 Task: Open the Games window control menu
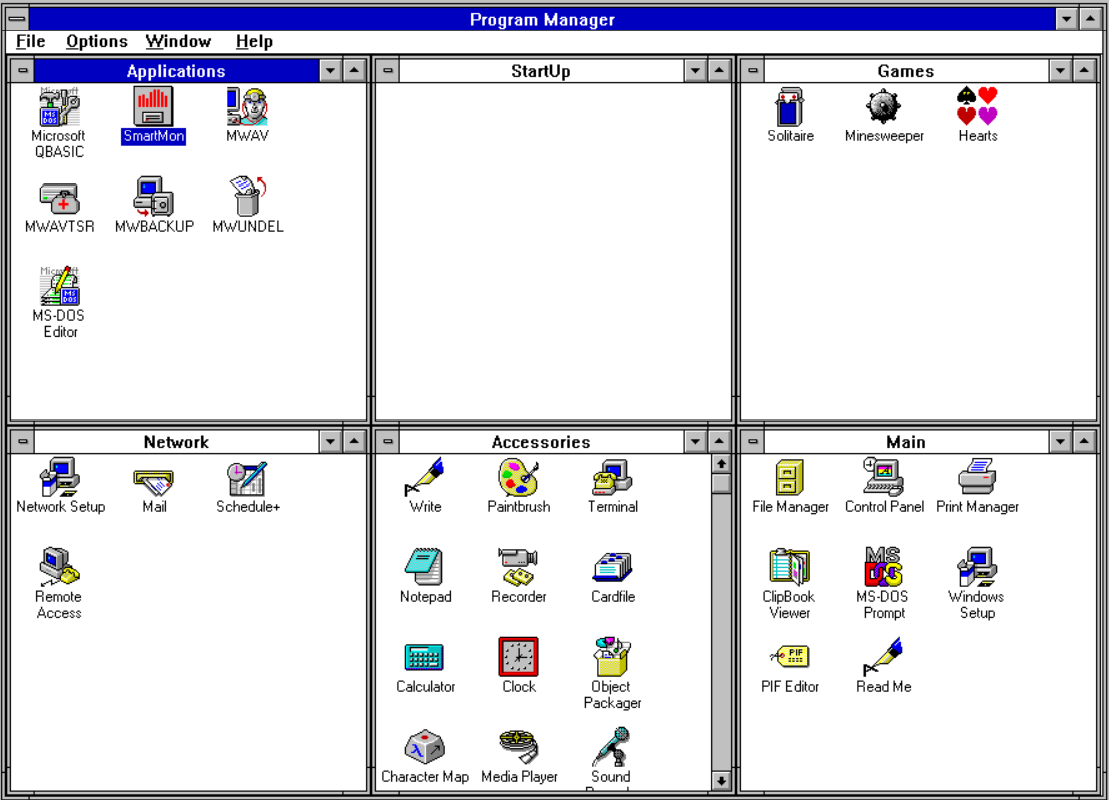[x=753, y=71]
